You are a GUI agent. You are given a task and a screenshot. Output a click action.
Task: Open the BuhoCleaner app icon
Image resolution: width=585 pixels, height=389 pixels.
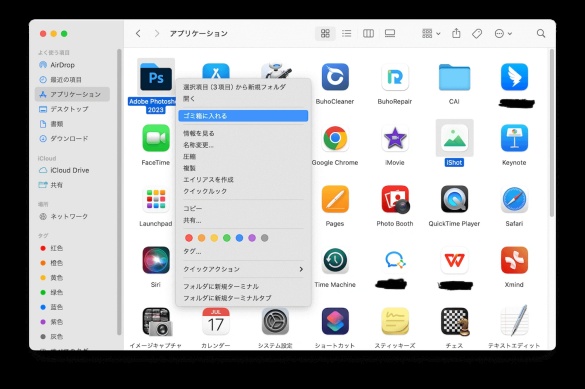[x=335, y=77]
